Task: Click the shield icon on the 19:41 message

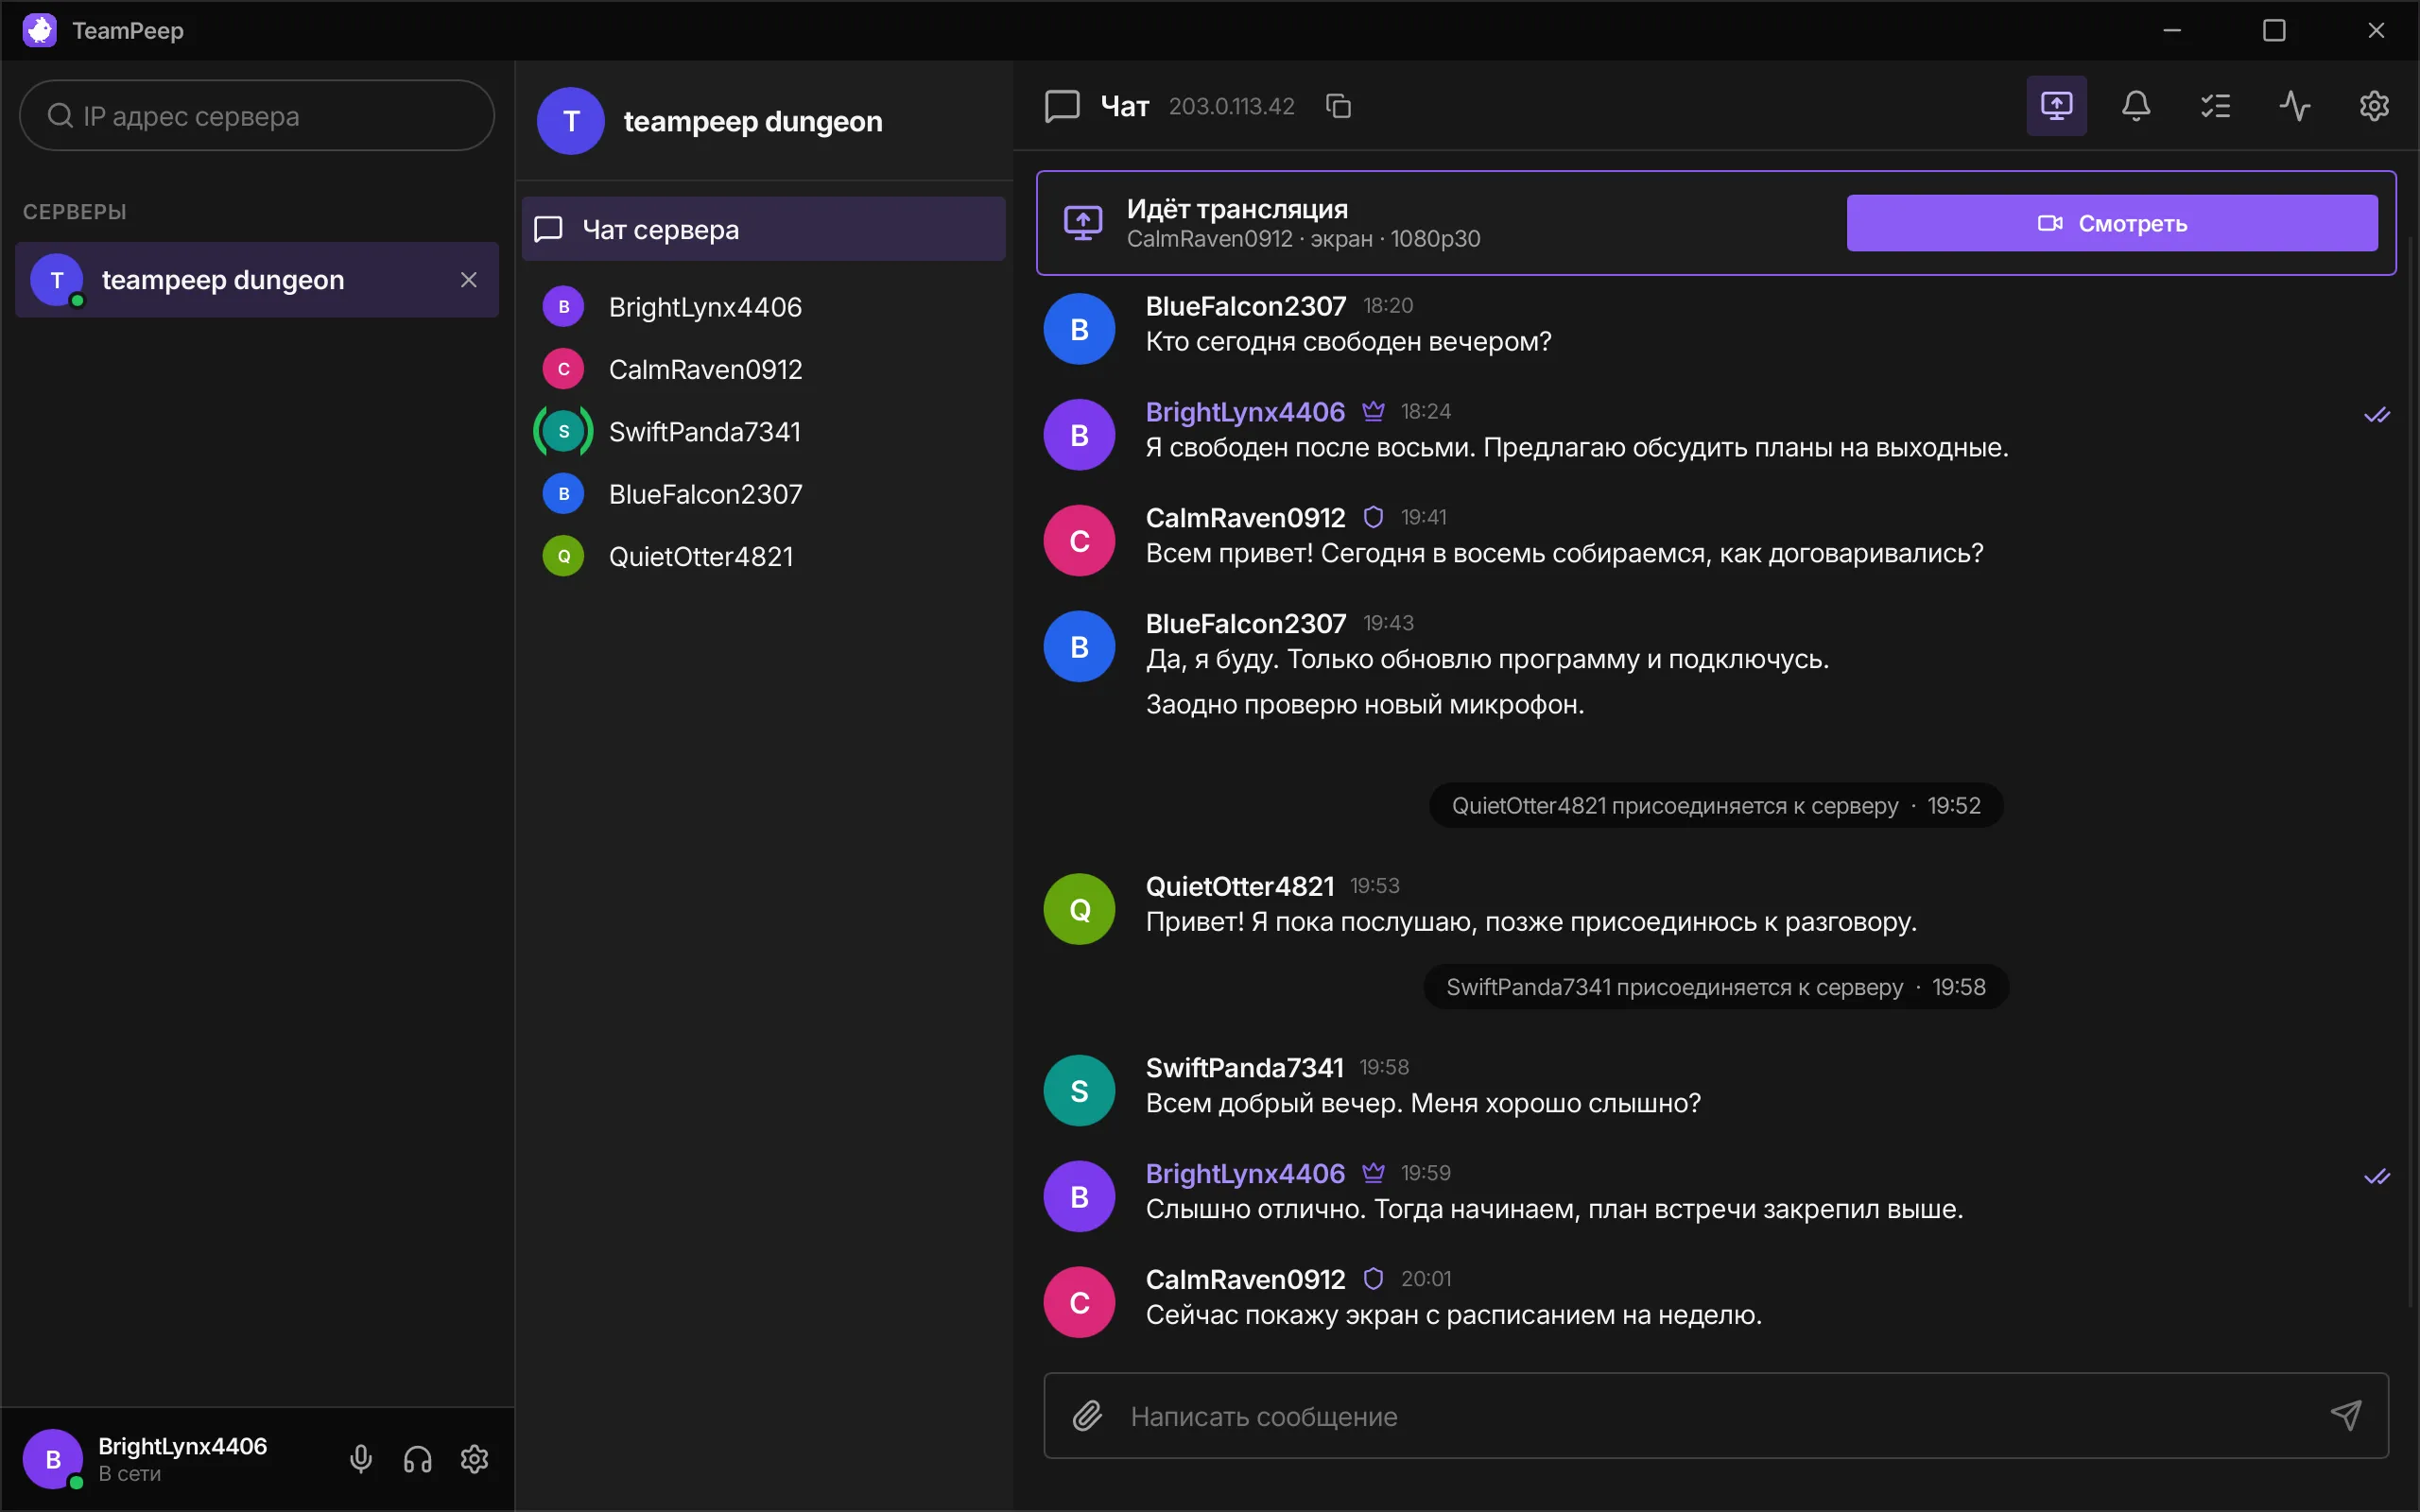Action: tap(1374, 517)
